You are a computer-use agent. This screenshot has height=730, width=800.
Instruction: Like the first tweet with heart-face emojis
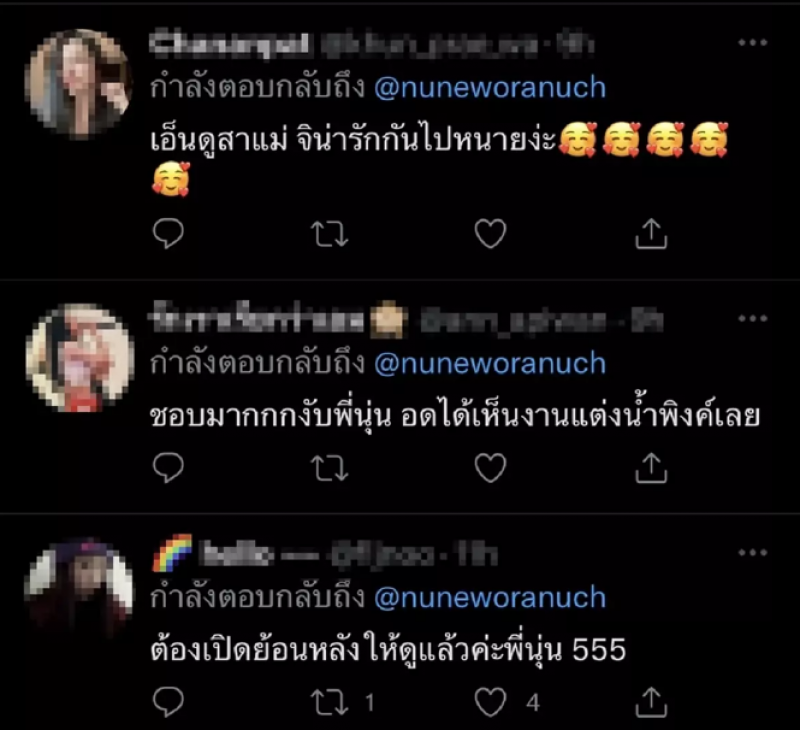coord(490,234)
